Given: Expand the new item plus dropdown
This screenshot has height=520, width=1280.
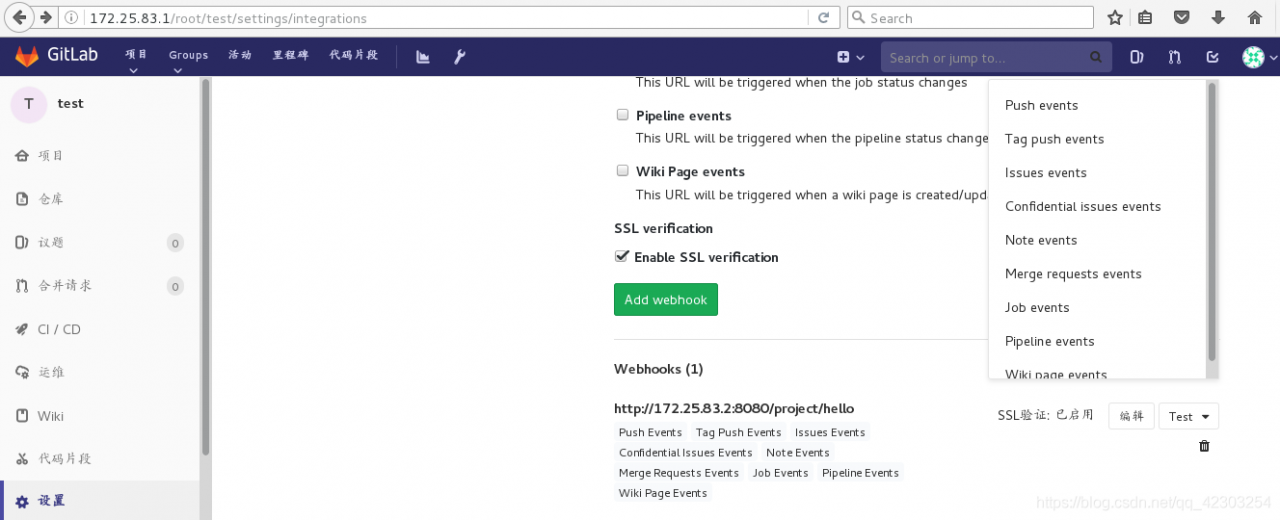Looking at the screenshot, I should pos(849,57).
